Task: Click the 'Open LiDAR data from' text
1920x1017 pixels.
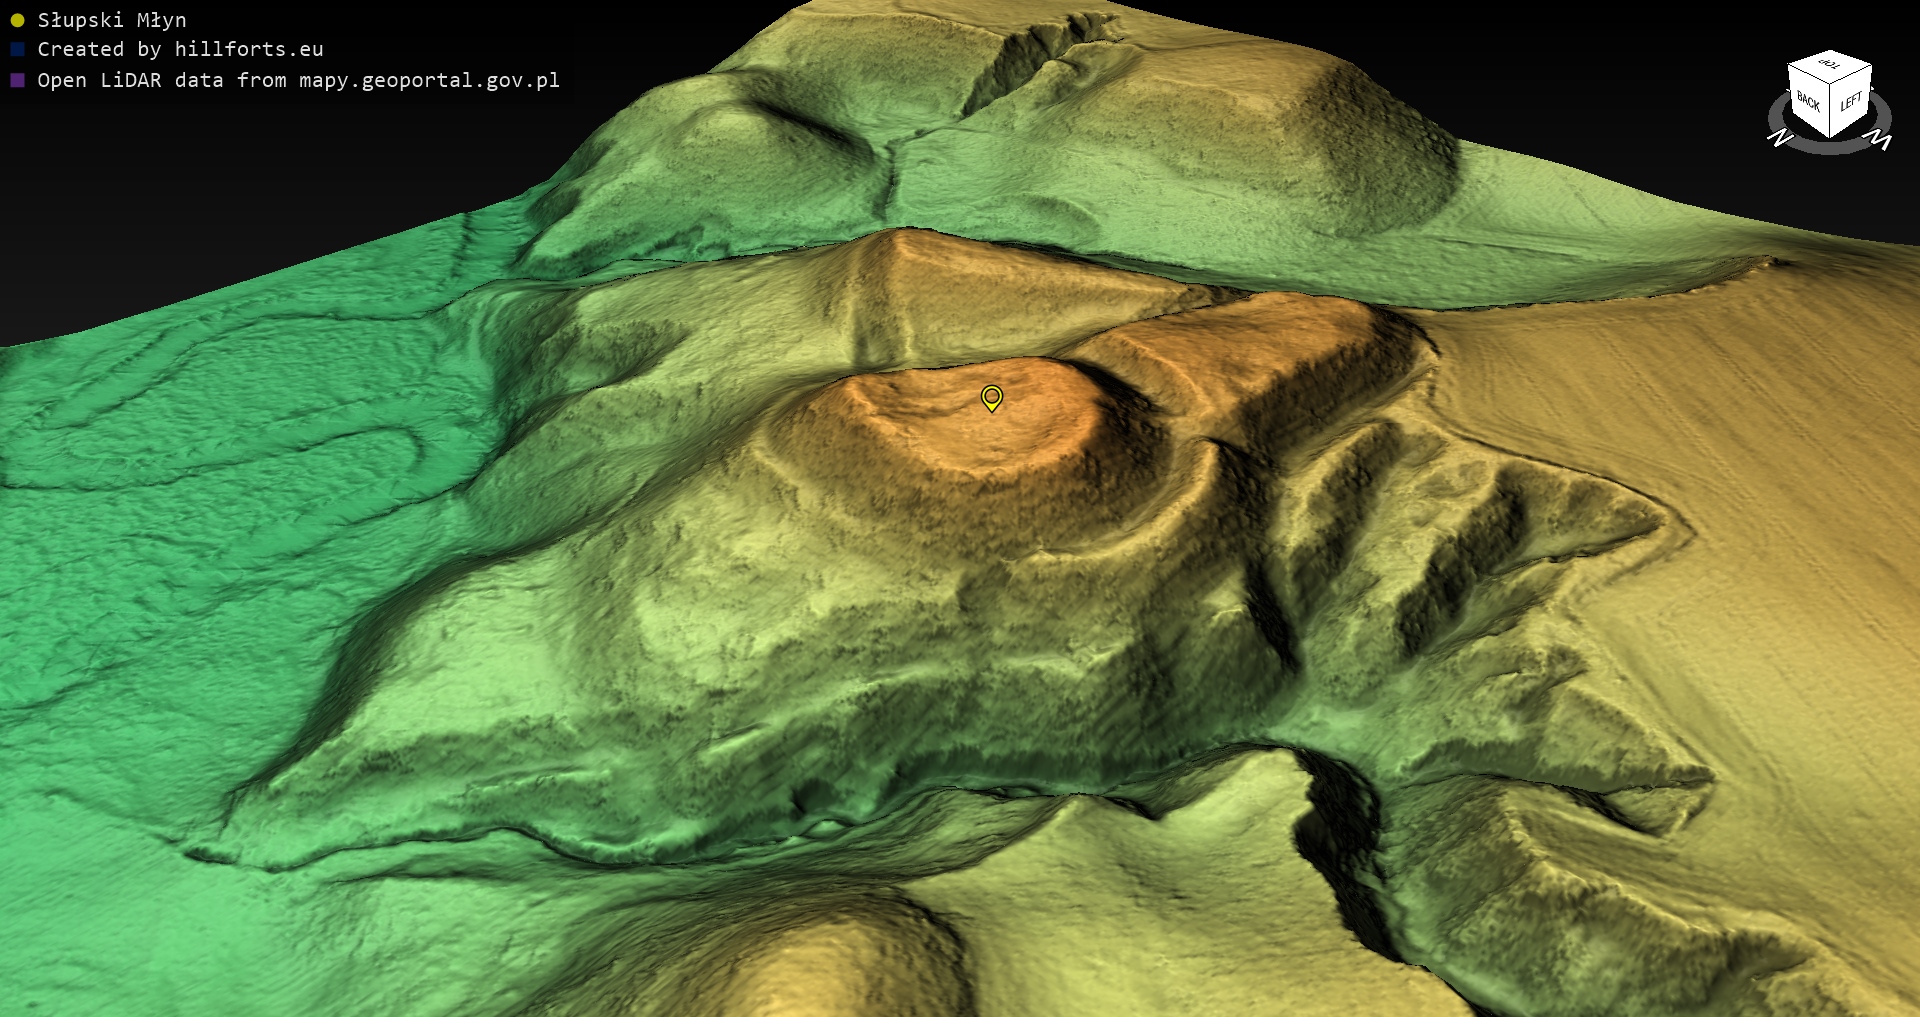Action: (161, 80)
